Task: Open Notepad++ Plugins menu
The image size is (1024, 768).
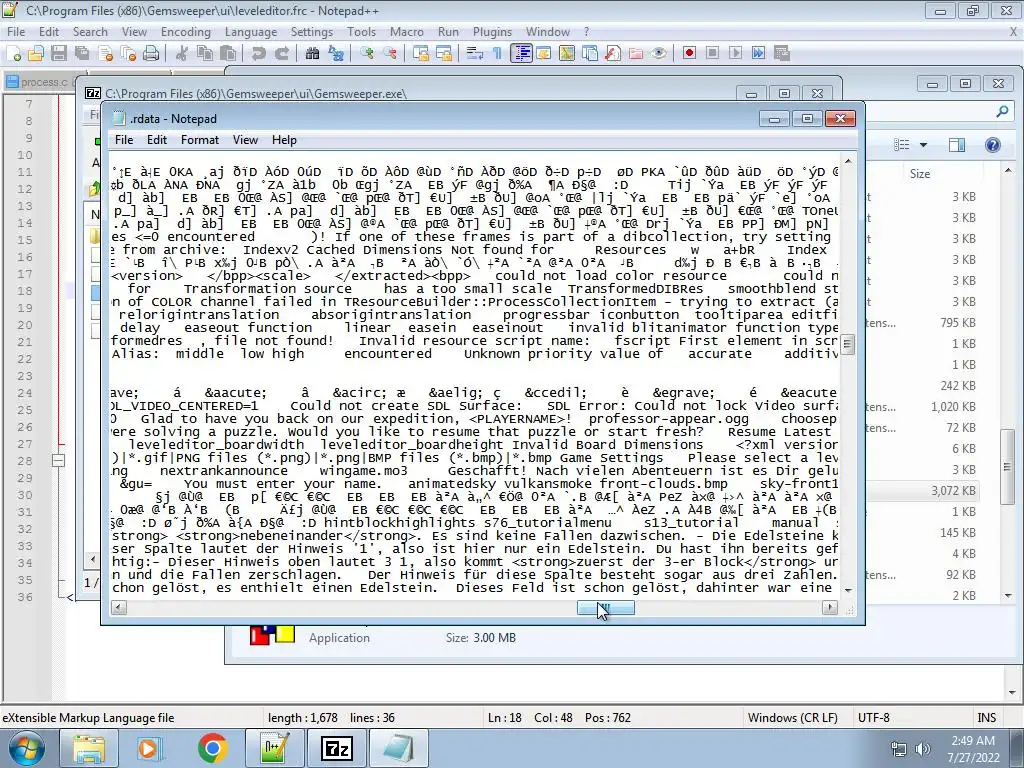Action: [492, 32]
